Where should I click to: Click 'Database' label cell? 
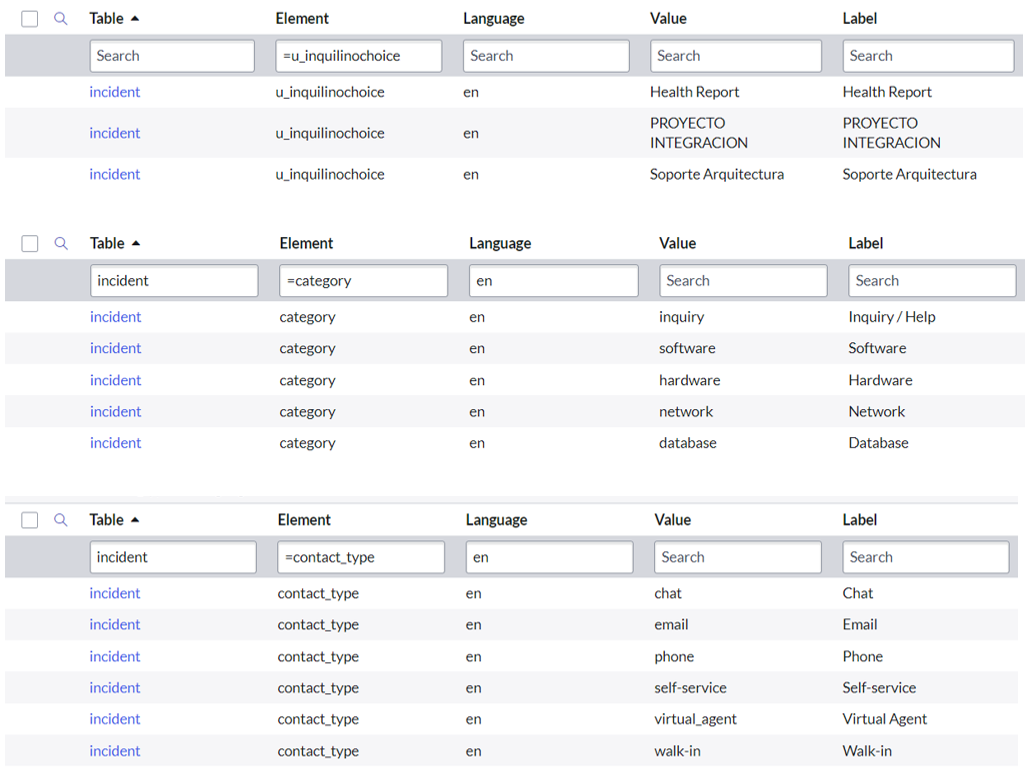tap(879, 443)
